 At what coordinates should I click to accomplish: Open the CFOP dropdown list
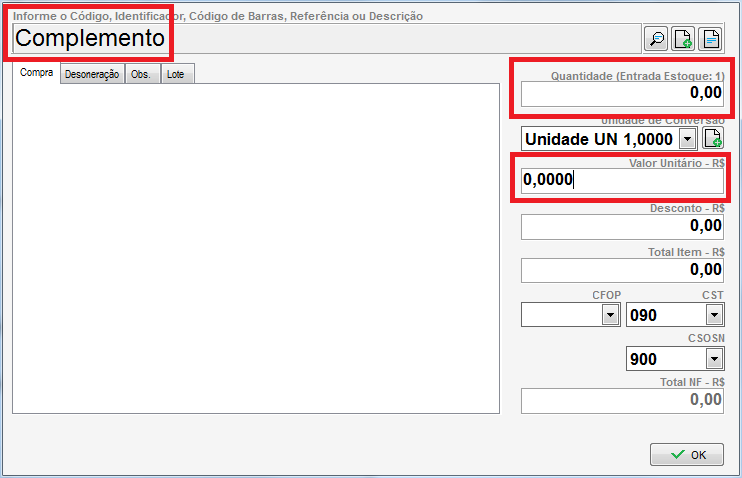[x=609, y=315]
